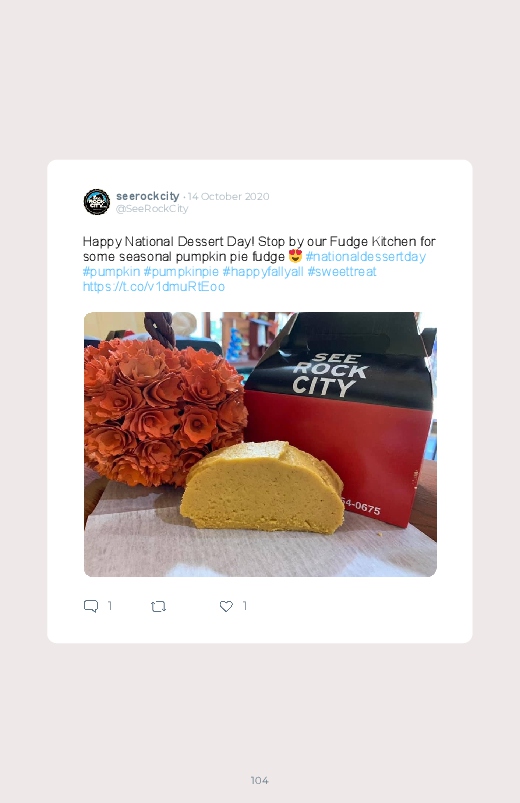The image size is (520, 803).
Task: Click the retweet arrows icon
Action: point(158,607)
